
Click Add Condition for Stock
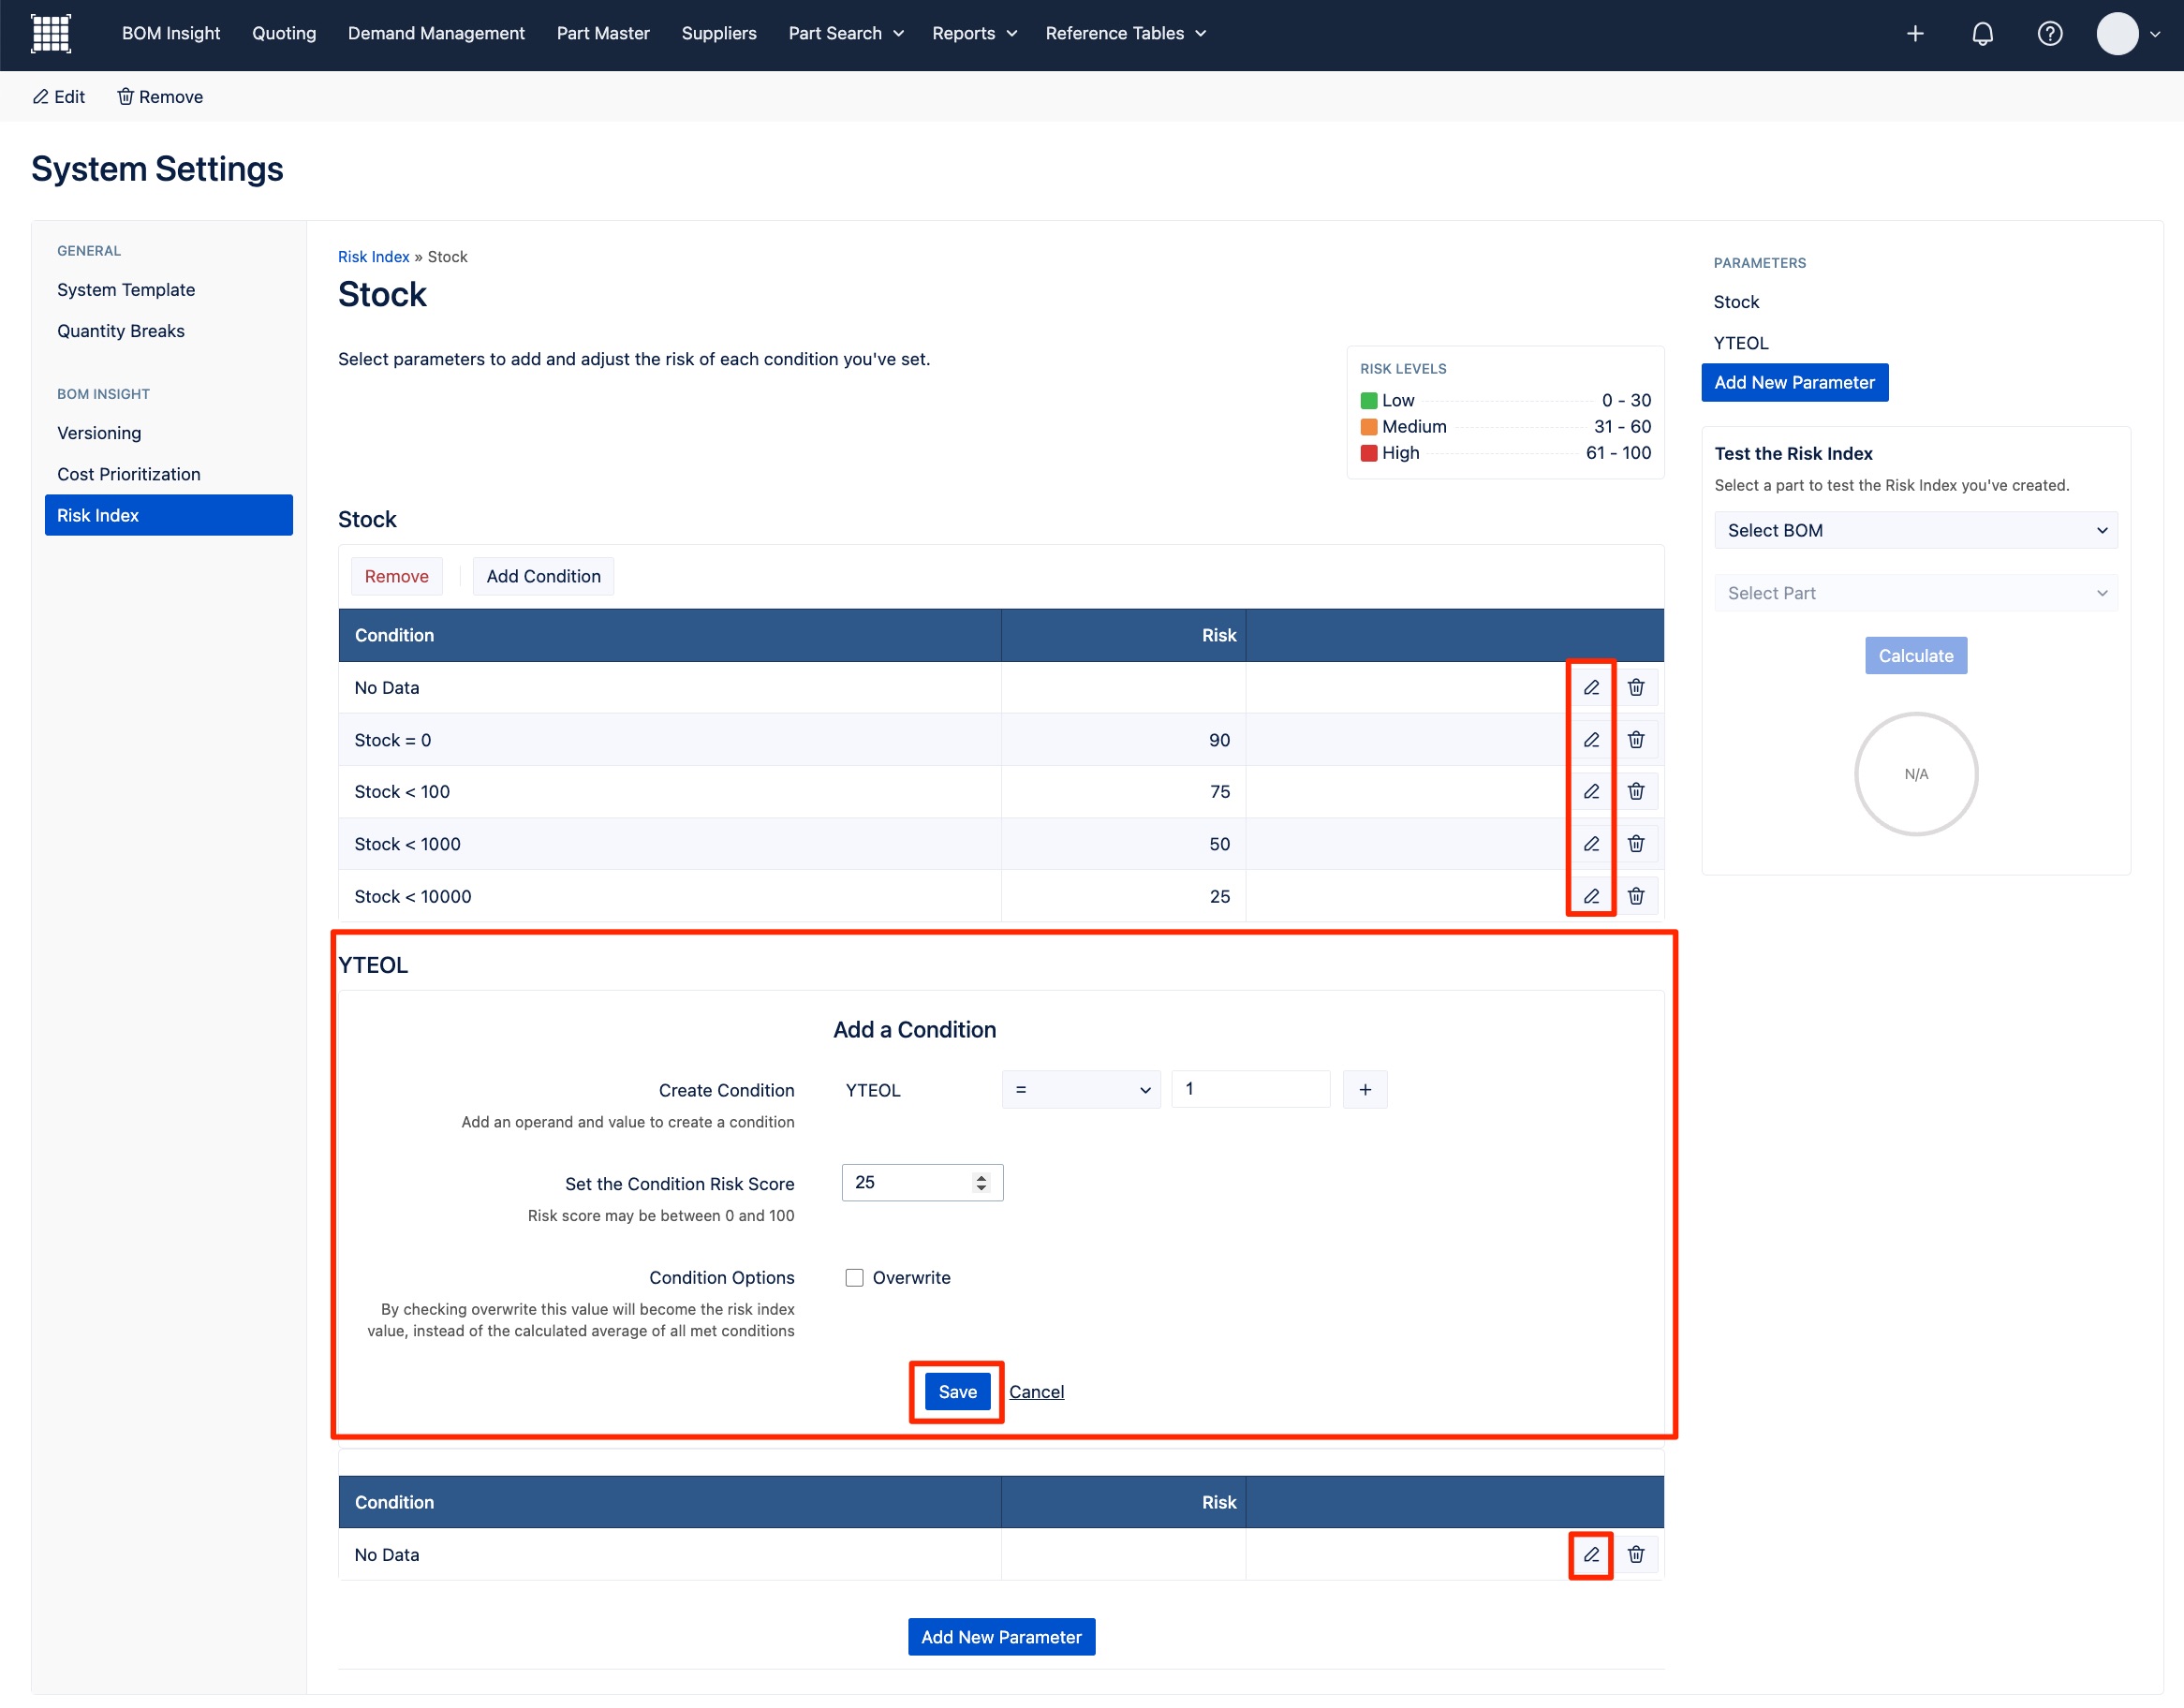point(543,576)
